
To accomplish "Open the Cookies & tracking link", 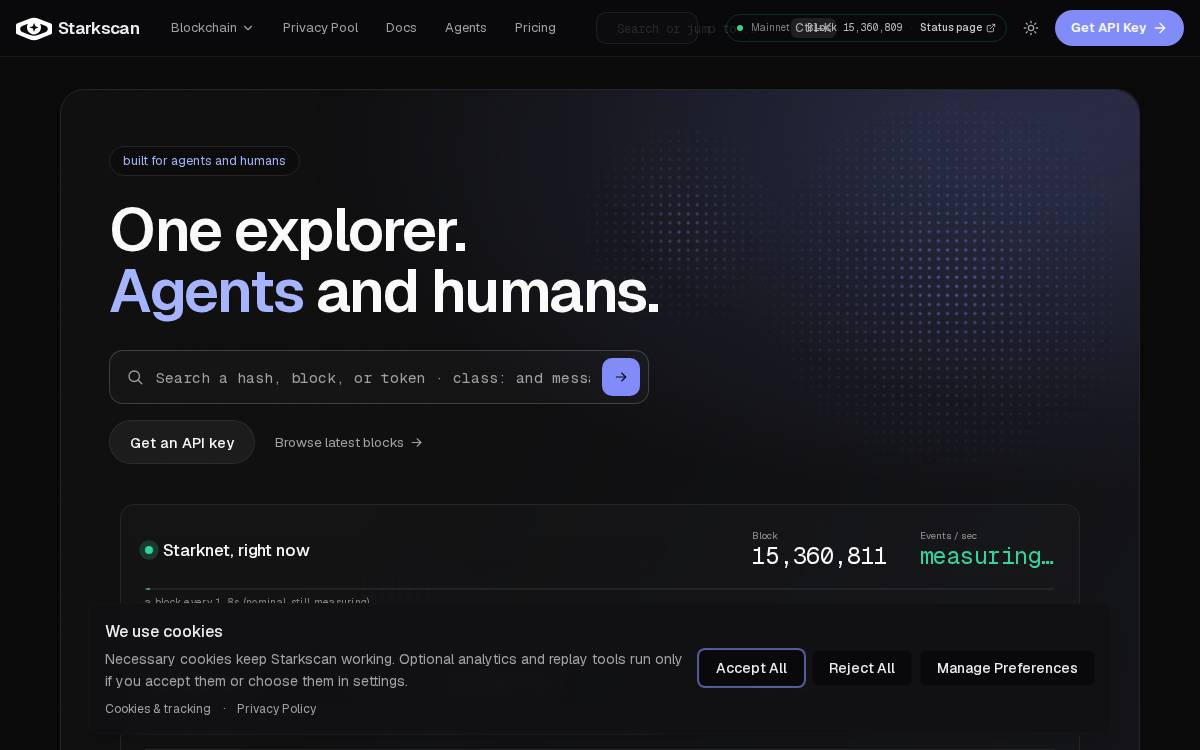I will (158, 709).
